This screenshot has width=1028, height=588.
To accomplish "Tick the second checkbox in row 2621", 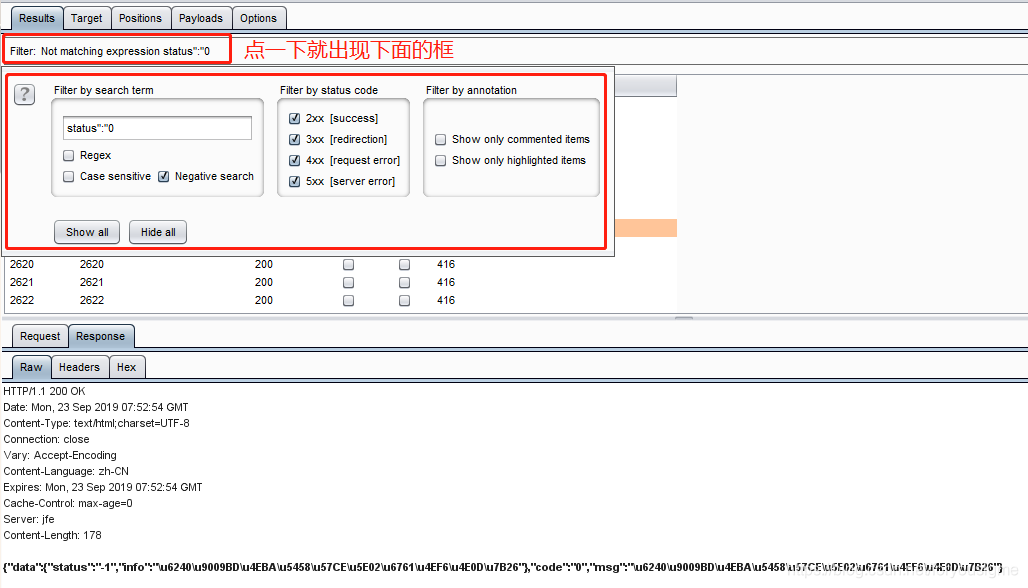I will point(405,283).
